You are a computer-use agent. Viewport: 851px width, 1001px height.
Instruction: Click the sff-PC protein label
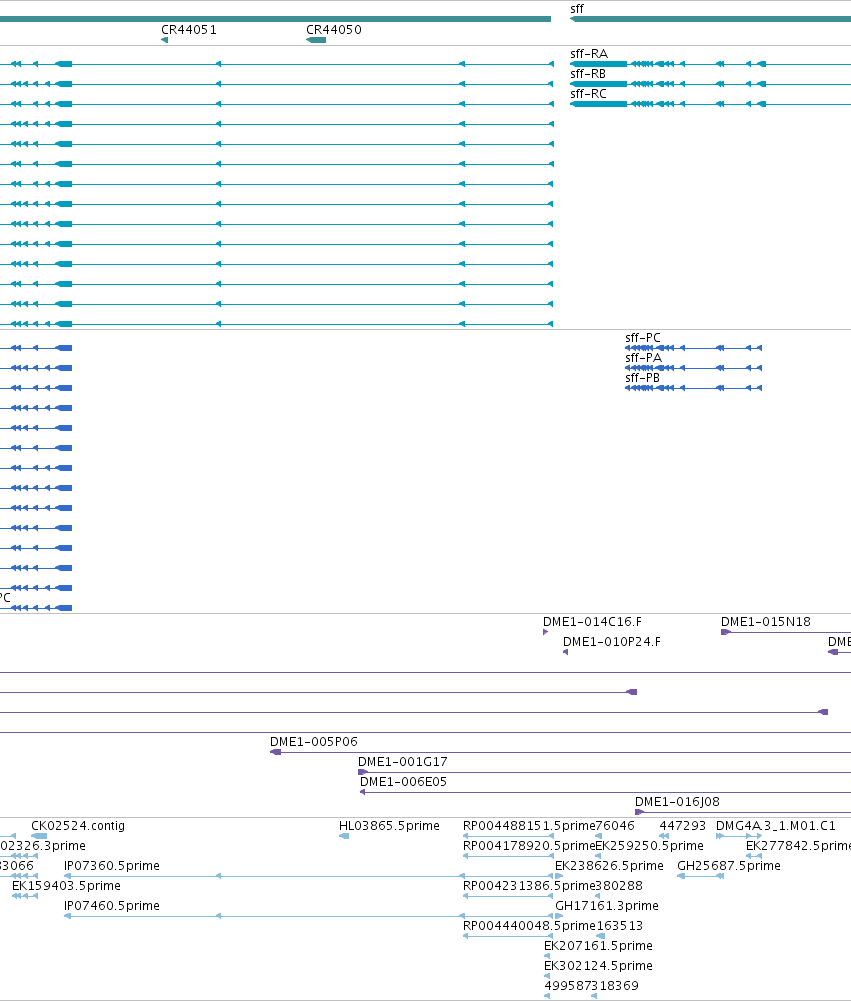pos(642,338)
